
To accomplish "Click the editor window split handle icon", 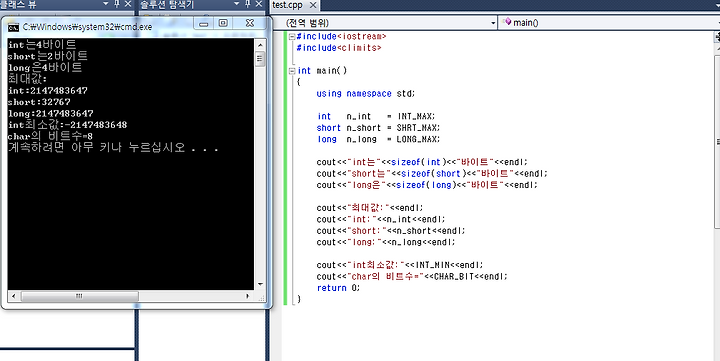I will 717,37.
